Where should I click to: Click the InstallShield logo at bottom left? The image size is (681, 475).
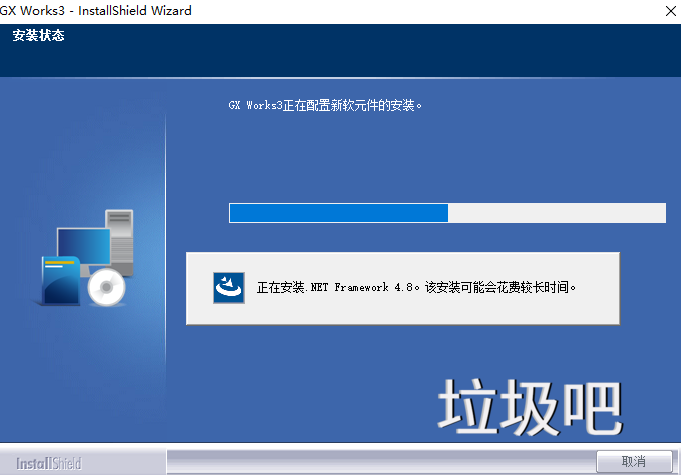click(48, 464)
